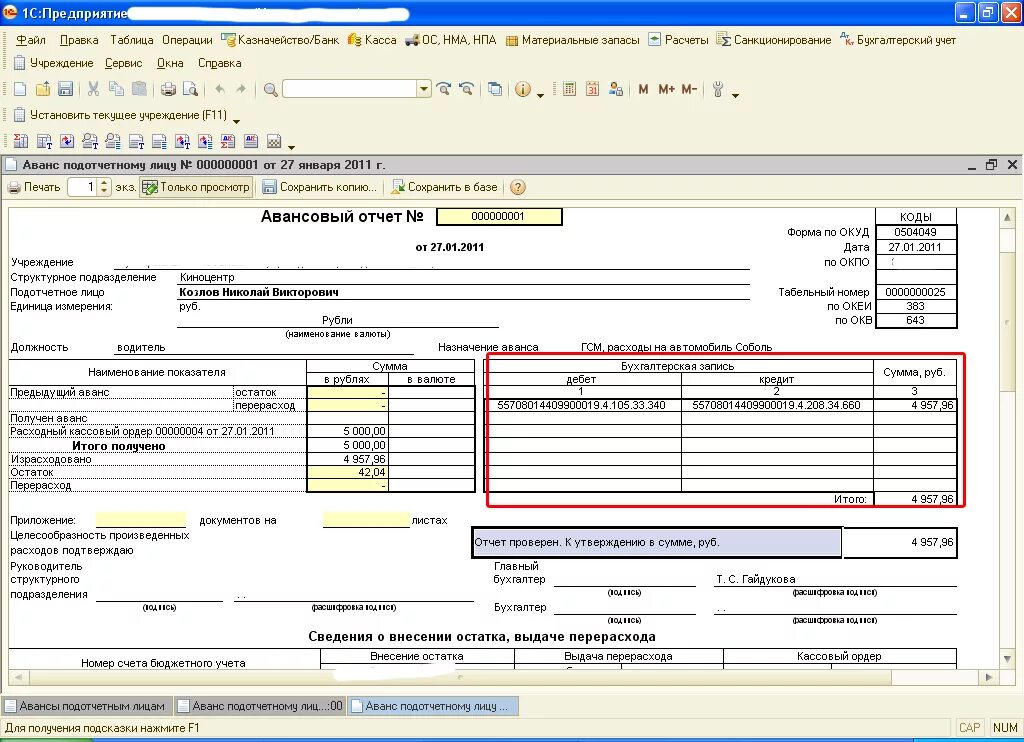Screen dimensions: 1024x742
Task: Save using the floppy disk icon
Action: [x=65, y=89]
